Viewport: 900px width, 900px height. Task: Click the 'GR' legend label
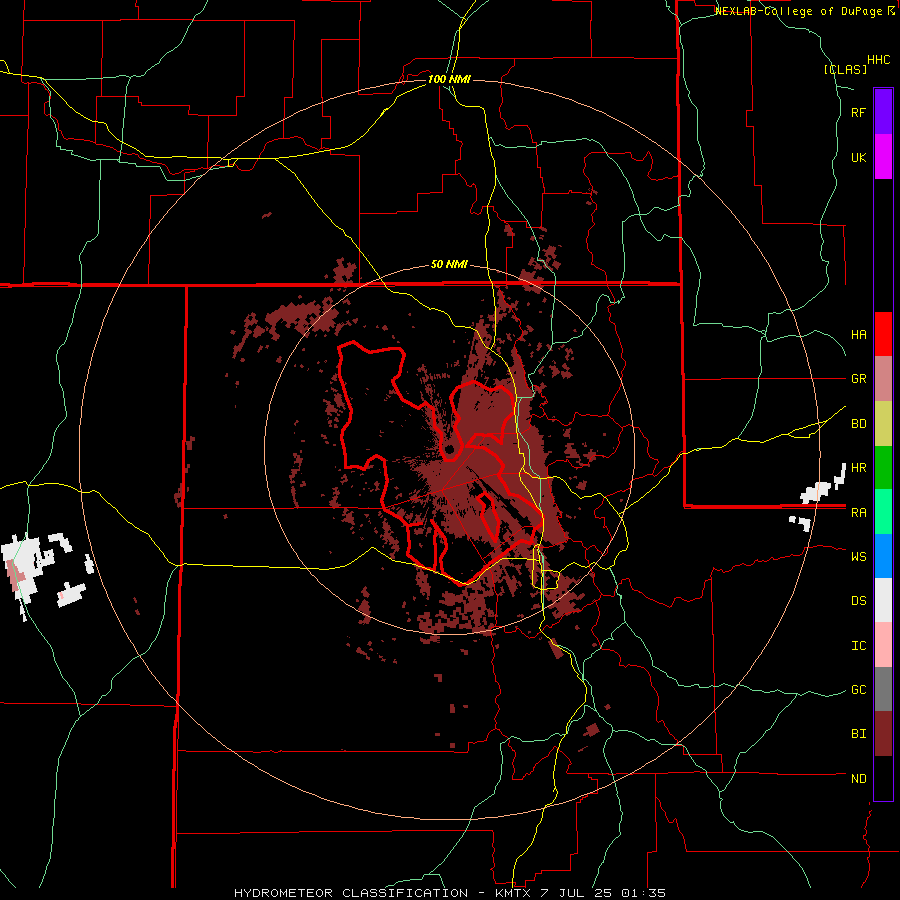859,379
